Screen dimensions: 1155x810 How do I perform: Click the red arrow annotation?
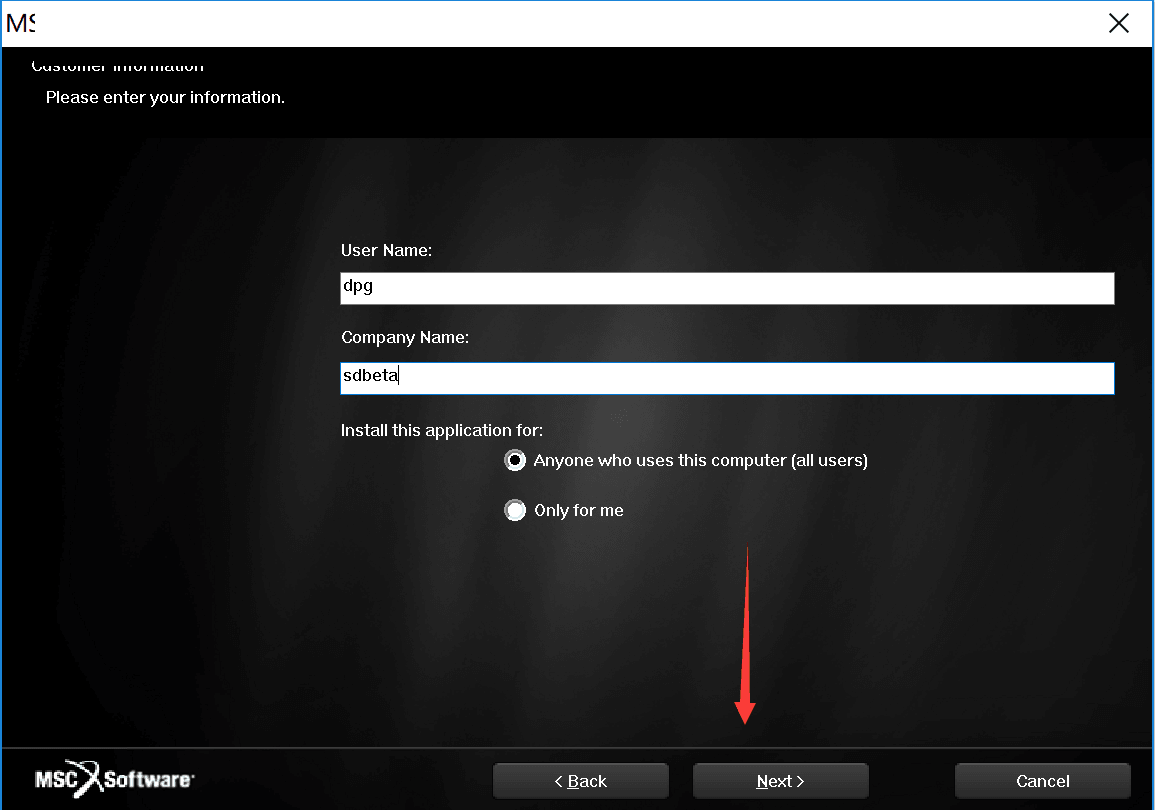[x=745, y=635]
